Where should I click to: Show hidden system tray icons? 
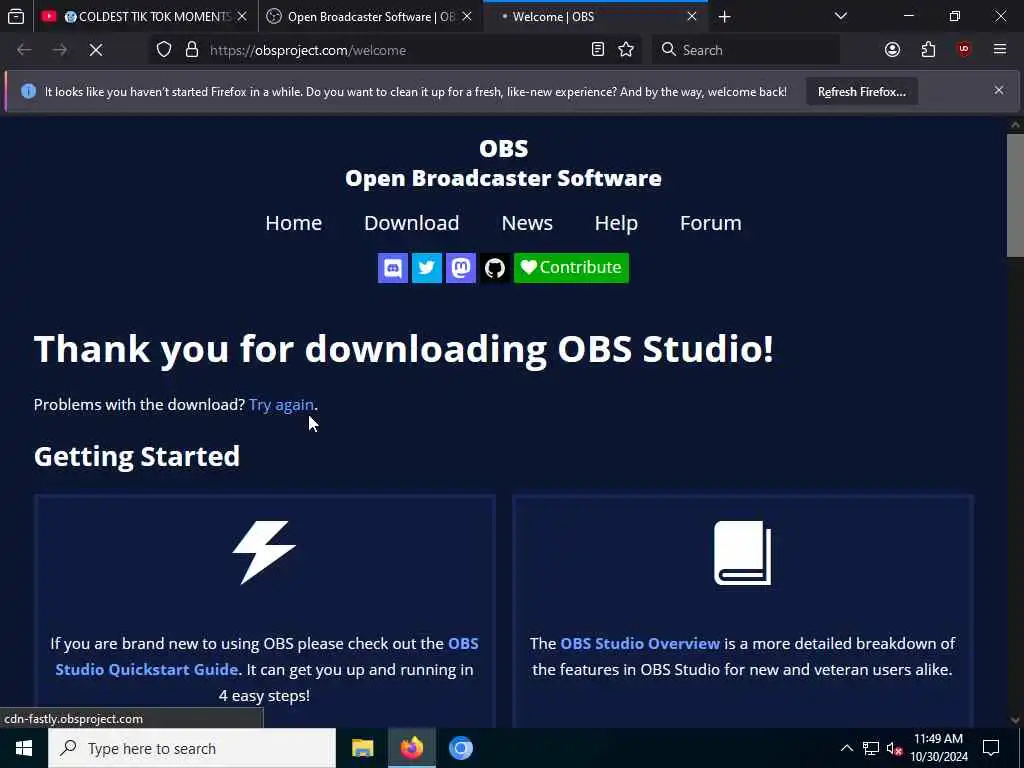click(x=846, y=748)
